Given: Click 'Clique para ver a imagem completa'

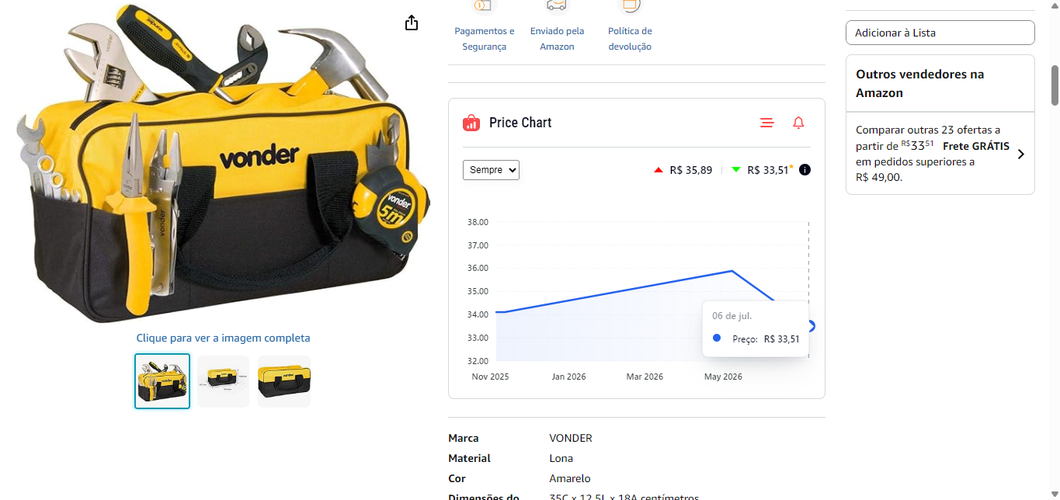Looking at the screenshot, I should (x=223, y=338).
